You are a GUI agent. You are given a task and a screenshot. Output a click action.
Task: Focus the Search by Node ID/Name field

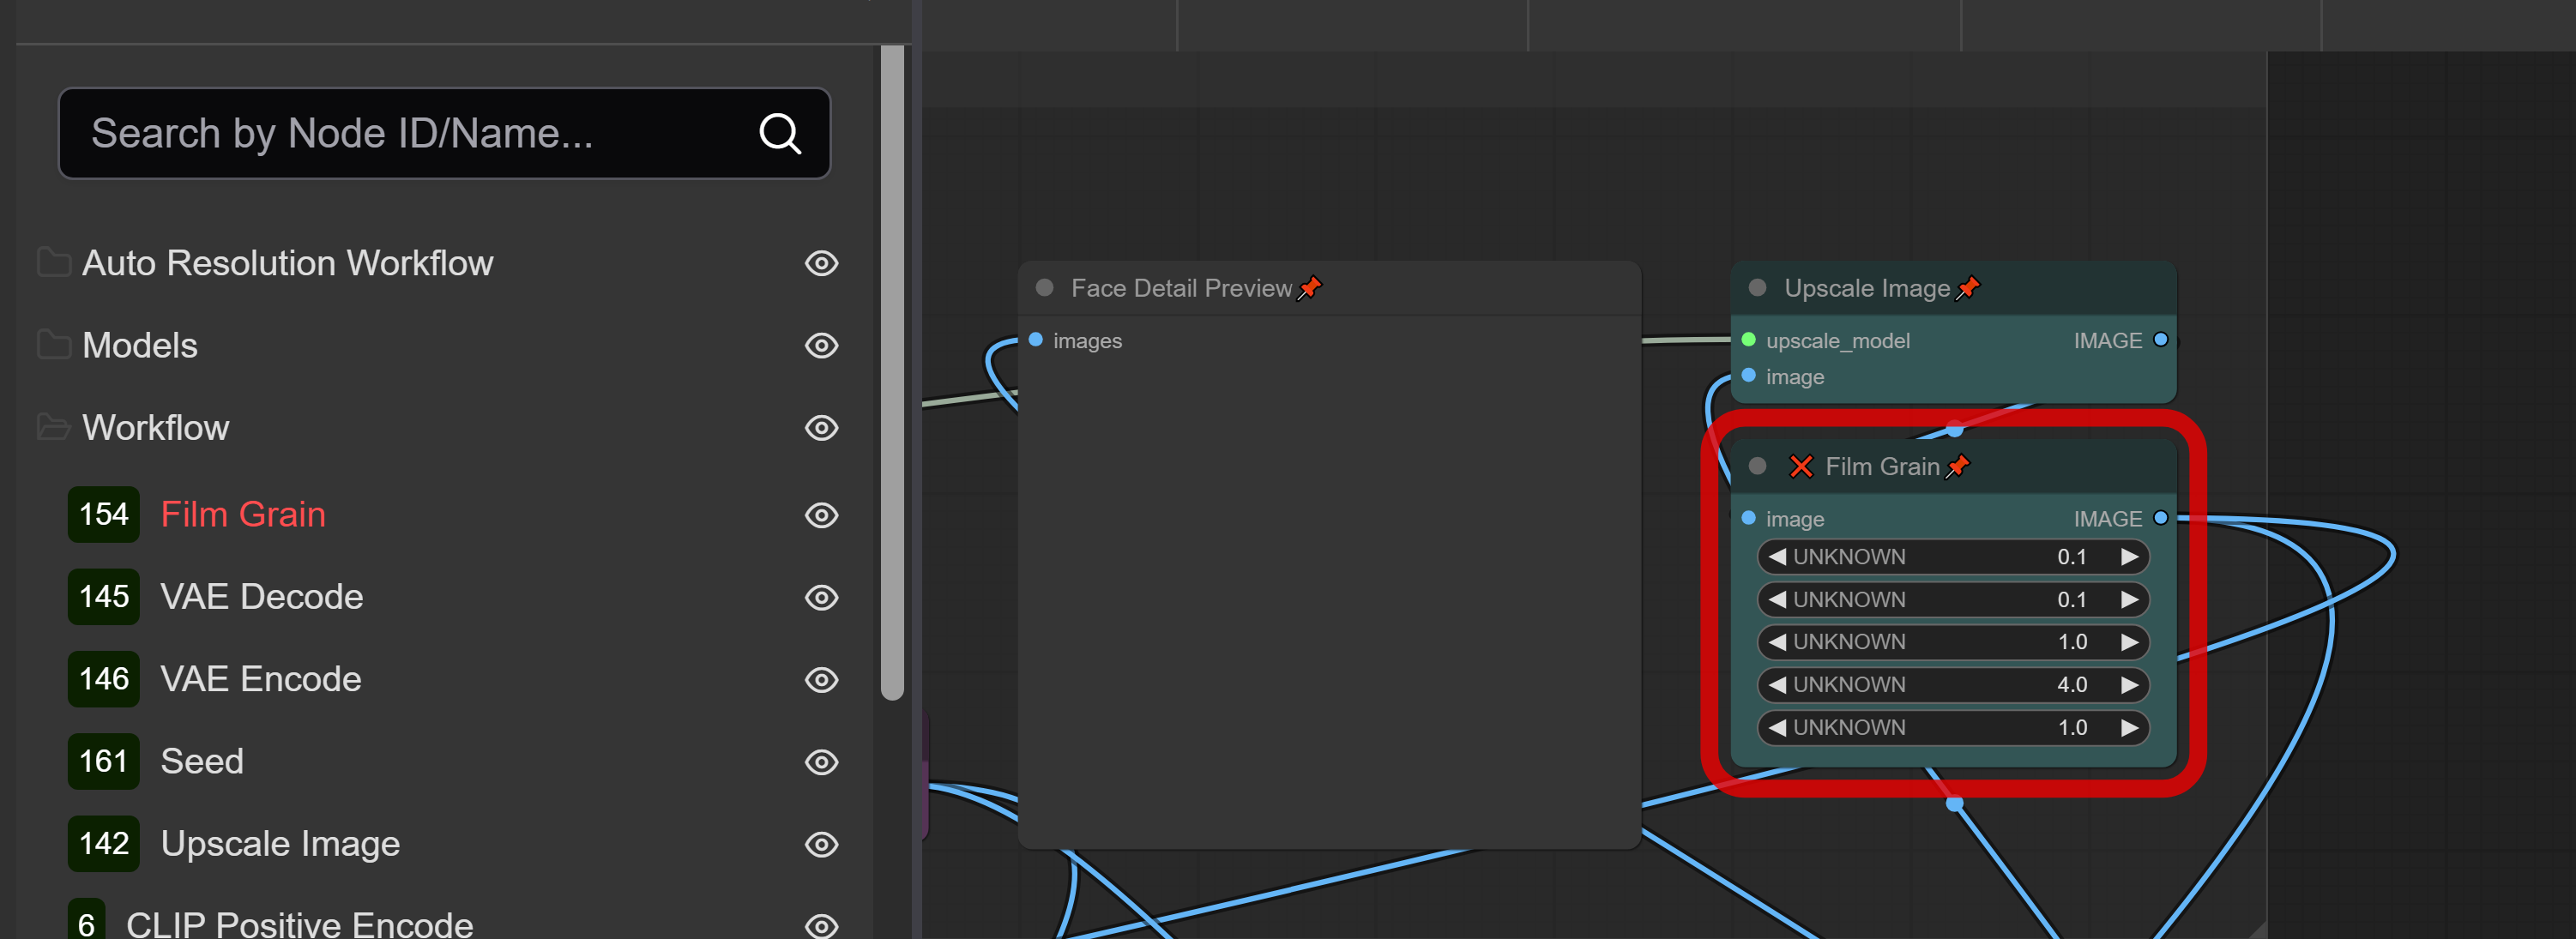444,133
